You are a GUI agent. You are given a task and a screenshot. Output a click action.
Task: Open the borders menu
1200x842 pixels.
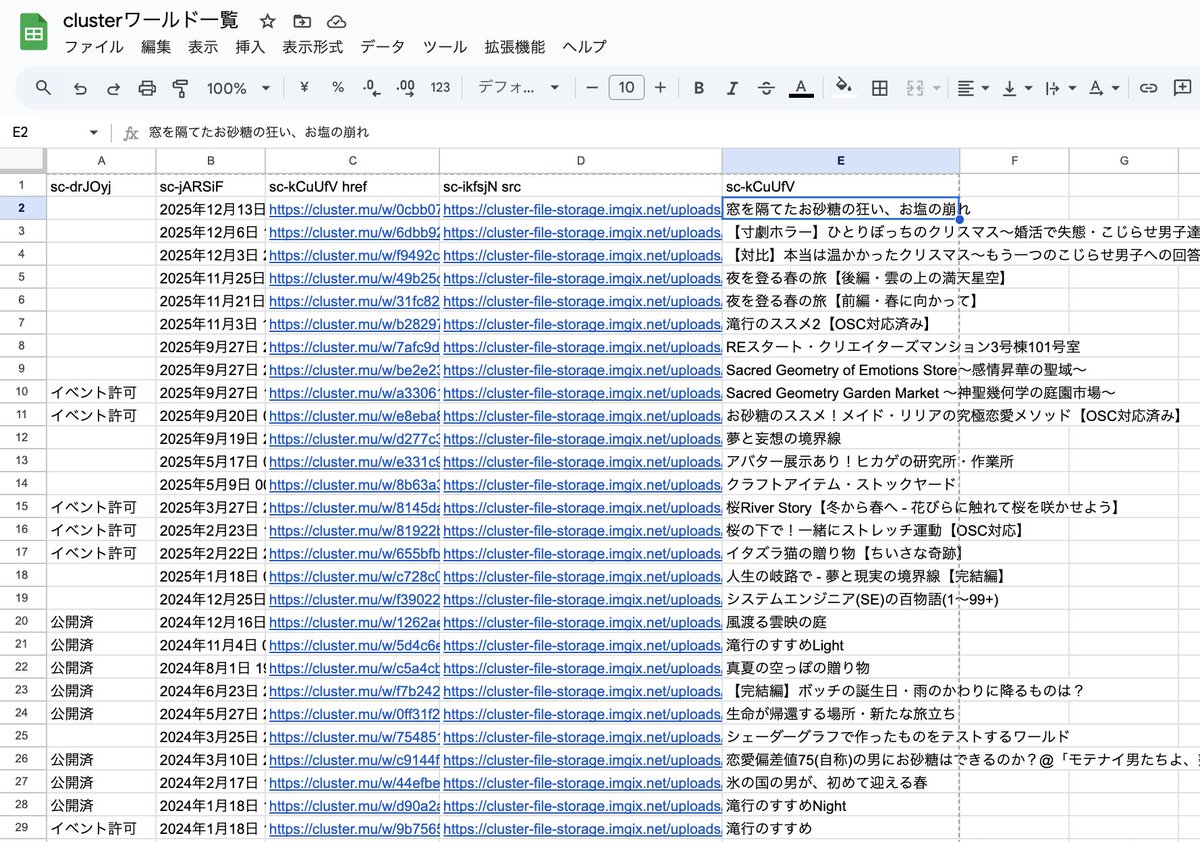click(880, 88)
